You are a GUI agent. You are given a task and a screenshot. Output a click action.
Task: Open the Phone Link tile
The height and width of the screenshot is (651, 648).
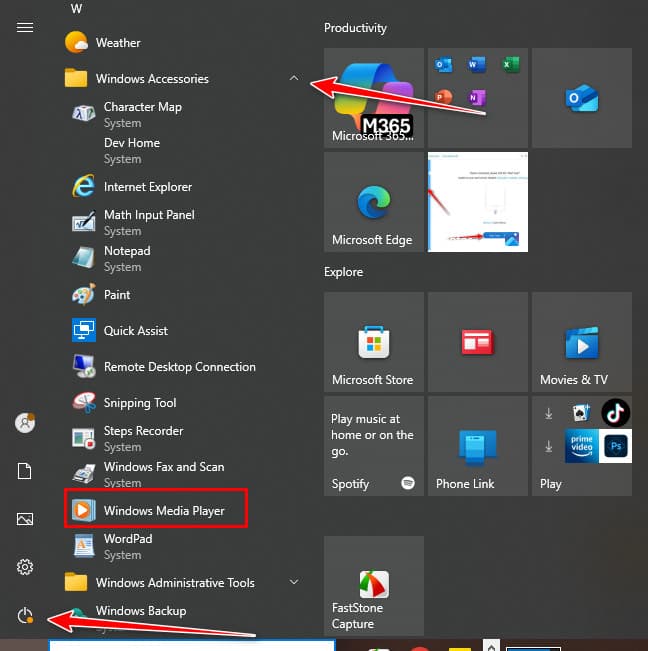tap(478, 446)
